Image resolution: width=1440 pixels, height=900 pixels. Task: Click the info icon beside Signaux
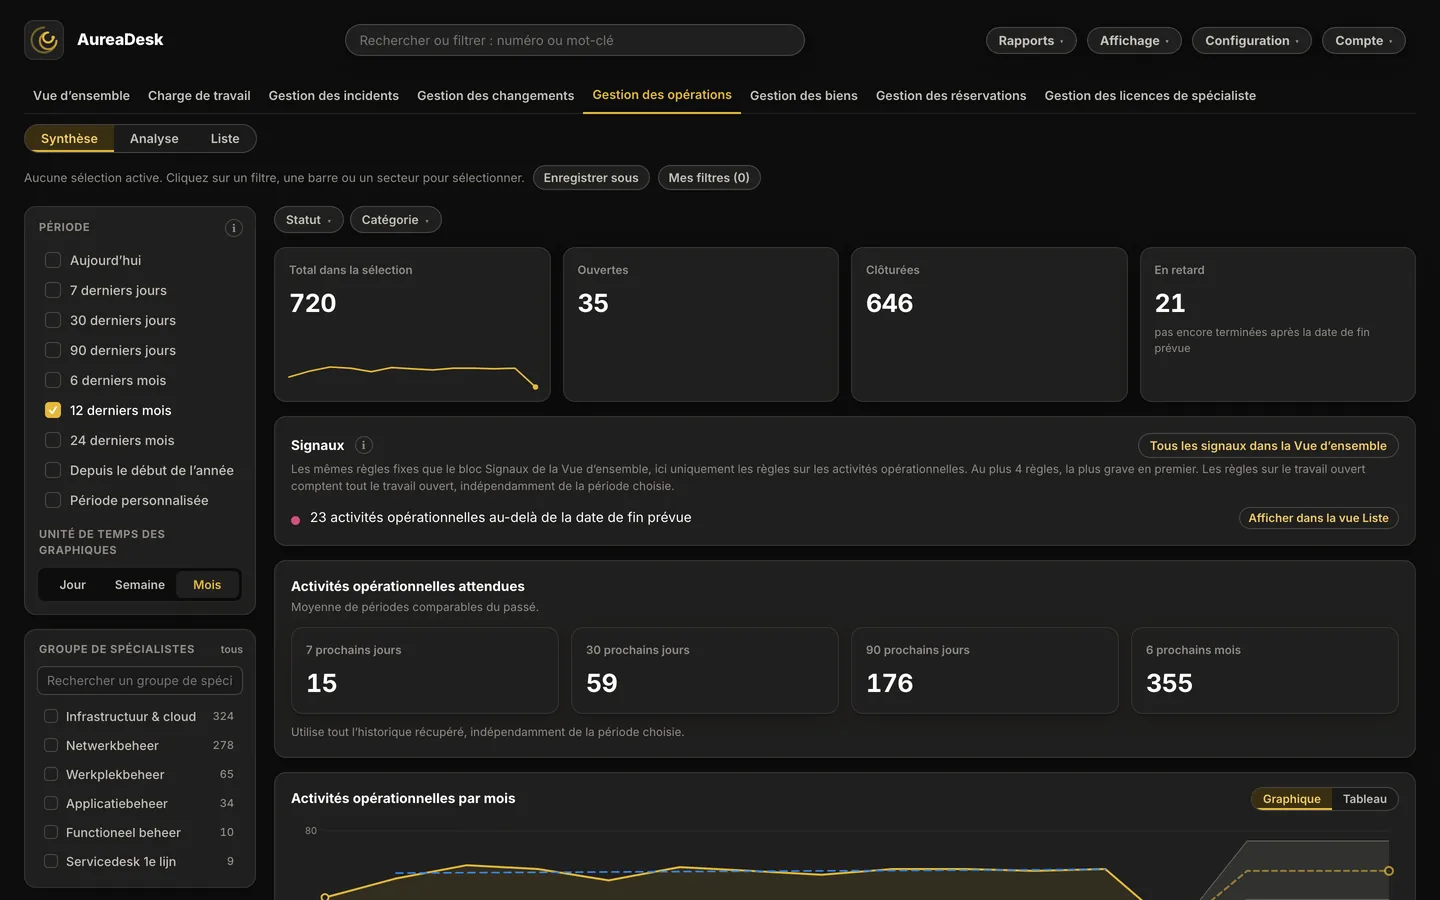364,445
